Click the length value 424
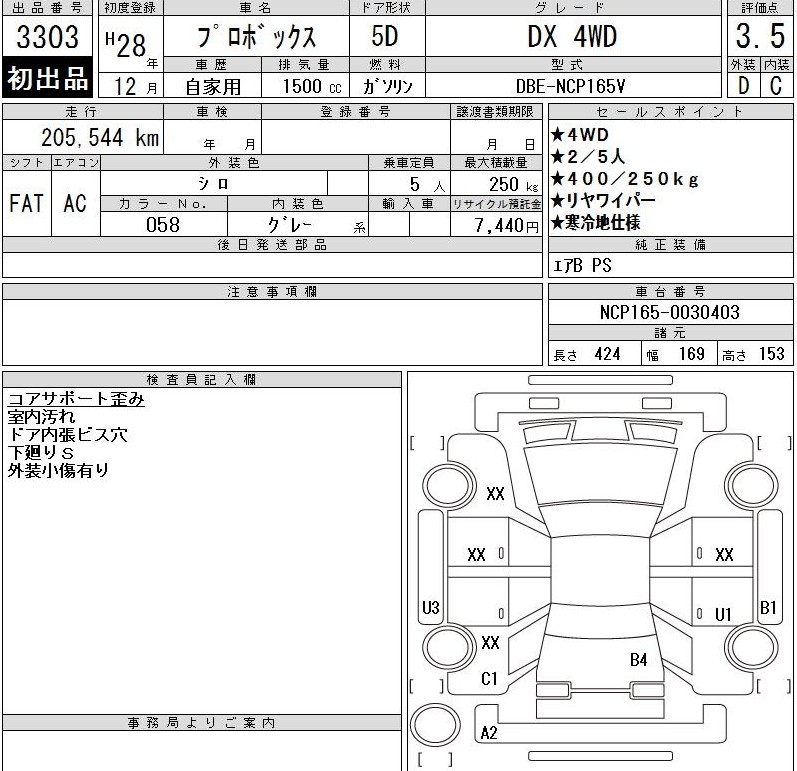Viewport: 797px width, 771px height. tap(607, 354)
